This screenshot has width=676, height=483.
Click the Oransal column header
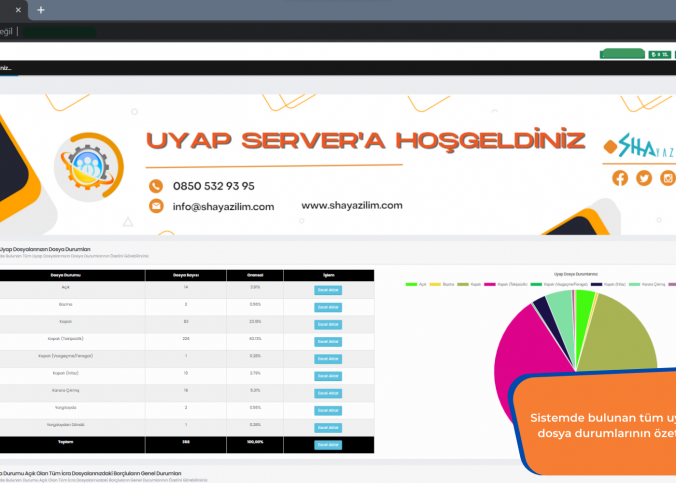tap(255, 275)
